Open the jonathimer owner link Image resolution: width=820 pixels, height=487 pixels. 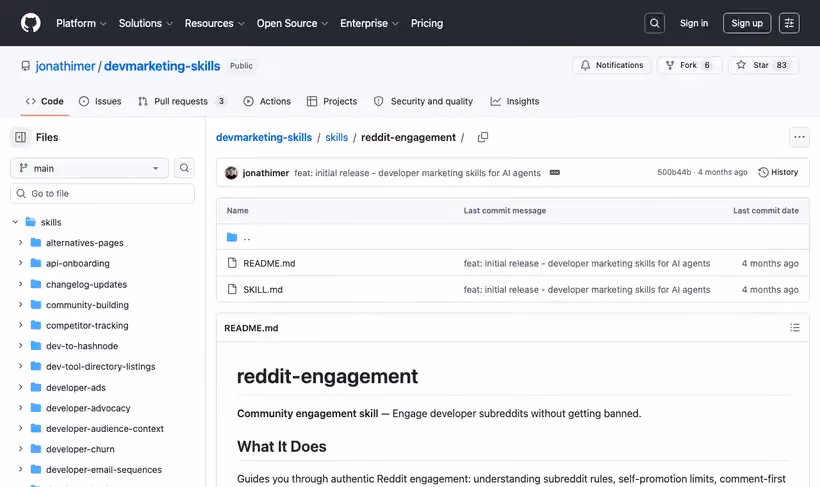(x=65, y=66)
